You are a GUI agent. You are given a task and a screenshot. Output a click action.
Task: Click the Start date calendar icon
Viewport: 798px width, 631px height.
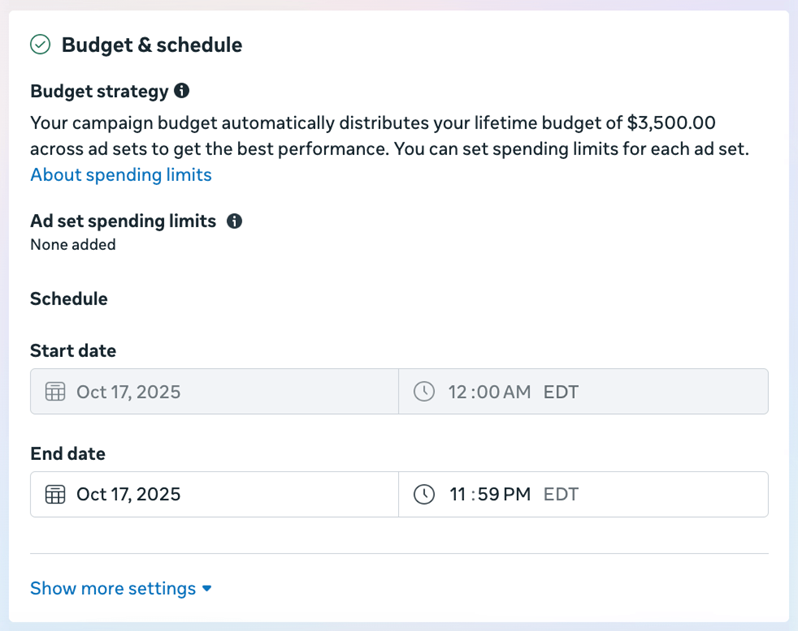point(55,392)
